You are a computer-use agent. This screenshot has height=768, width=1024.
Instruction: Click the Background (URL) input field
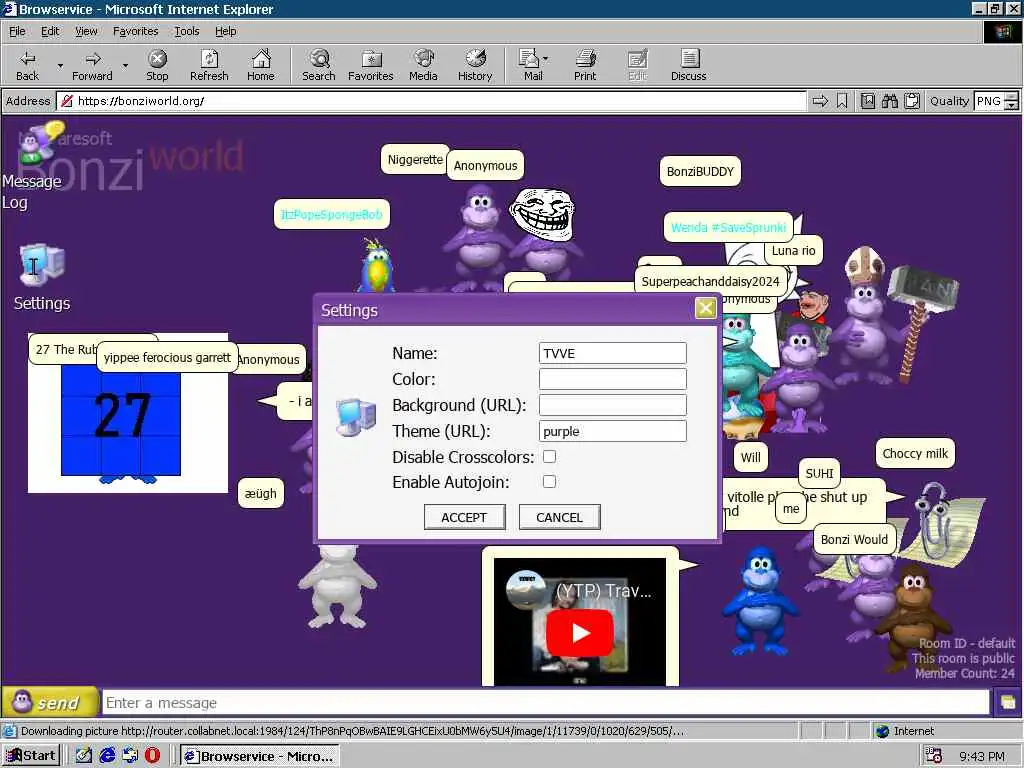[613, 406]
